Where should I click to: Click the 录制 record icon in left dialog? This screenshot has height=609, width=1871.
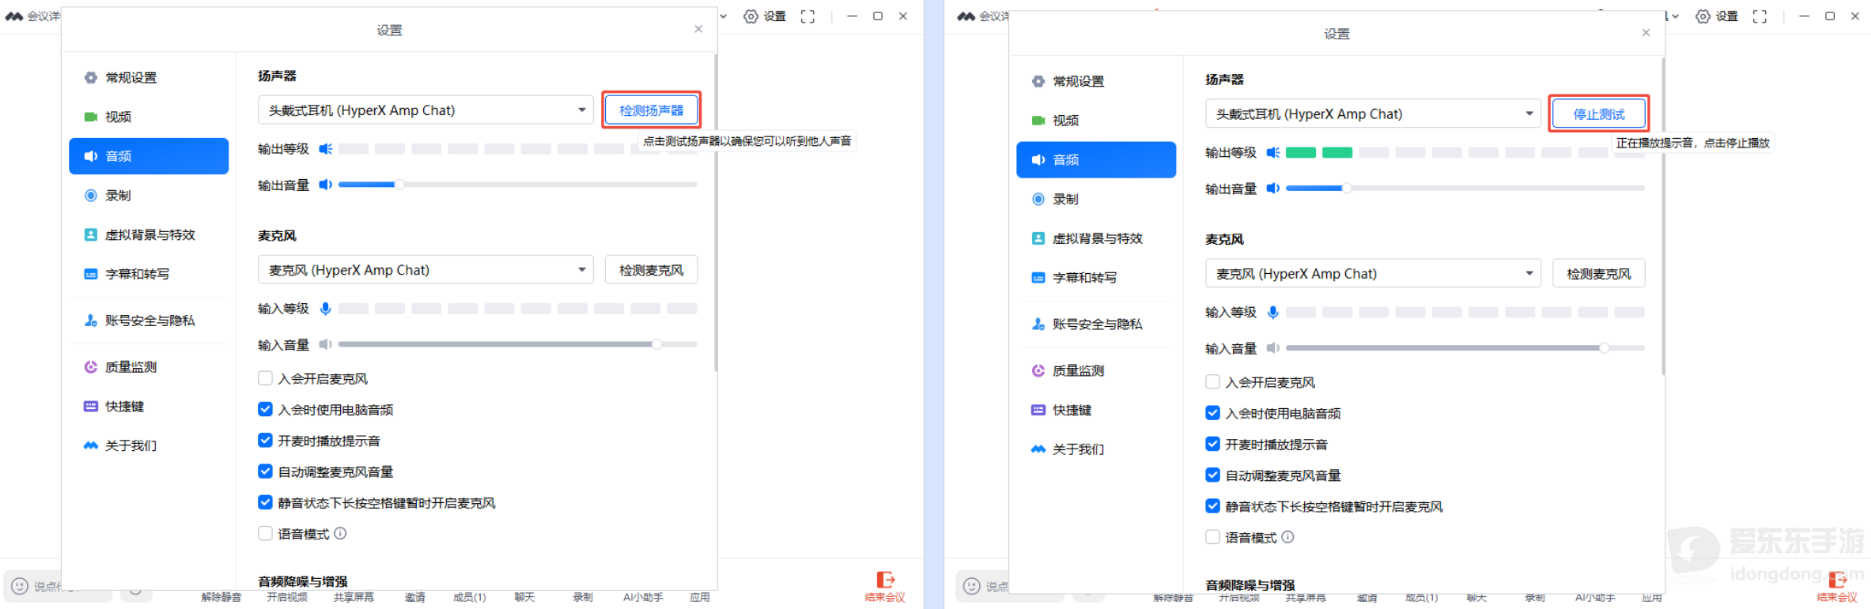click(91, 196)
